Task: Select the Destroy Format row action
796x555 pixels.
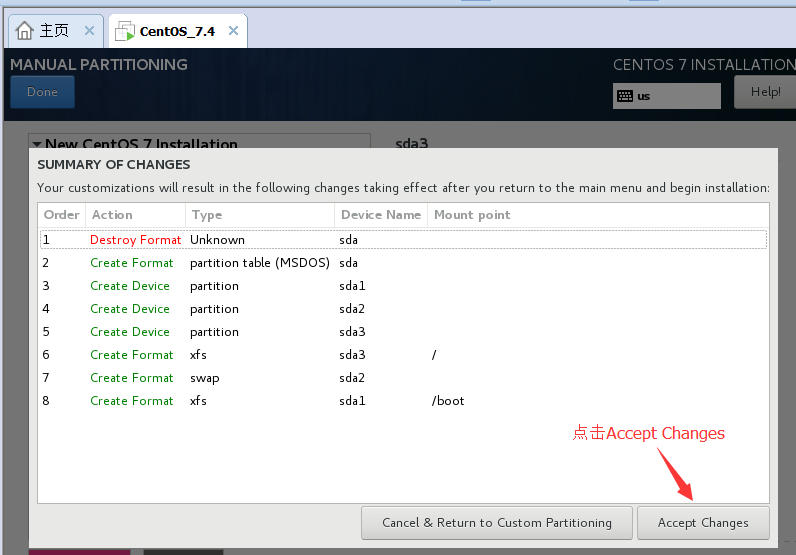Action: point(136,240)
